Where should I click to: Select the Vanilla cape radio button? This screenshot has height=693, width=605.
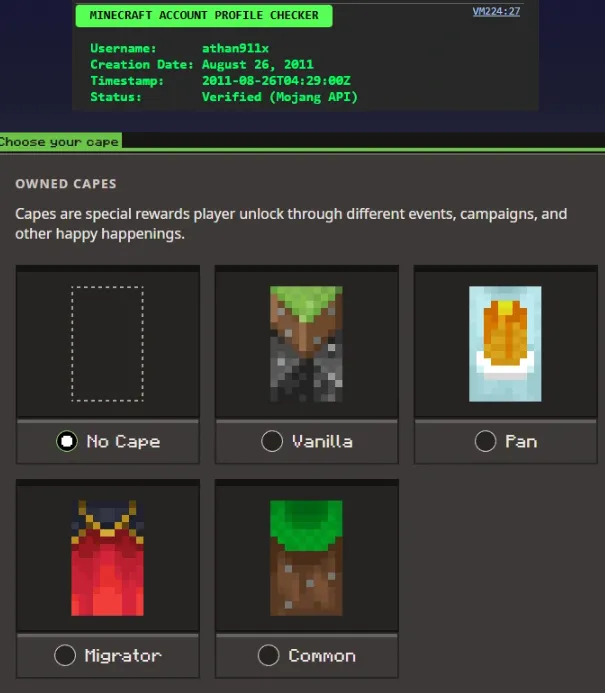[x=272, y=441]
